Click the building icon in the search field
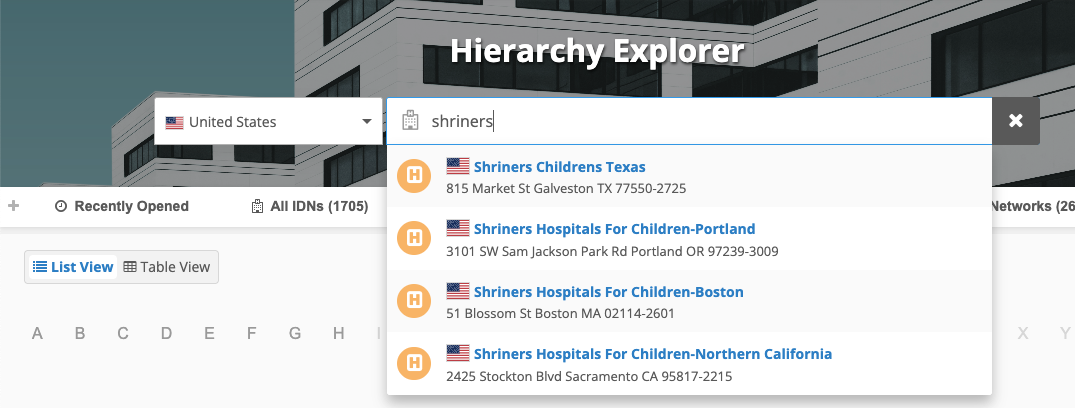Image resolution: width=1075 pixels, height=408 pixels. coord(410,121)
